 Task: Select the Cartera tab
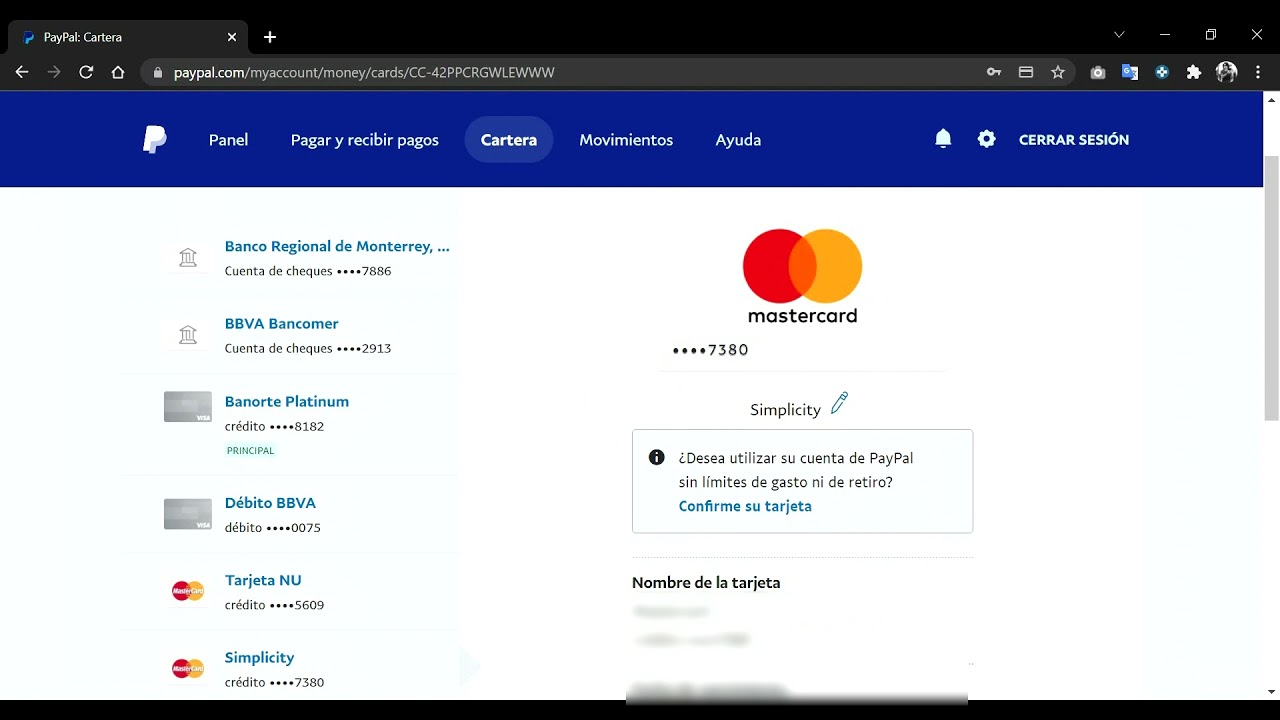509,140
